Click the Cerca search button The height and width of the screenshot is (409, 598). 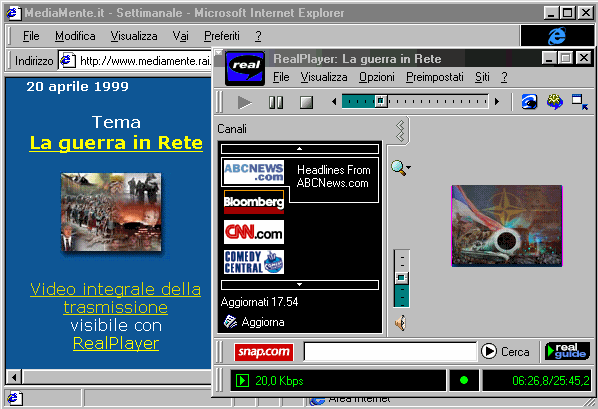(505, 351)
